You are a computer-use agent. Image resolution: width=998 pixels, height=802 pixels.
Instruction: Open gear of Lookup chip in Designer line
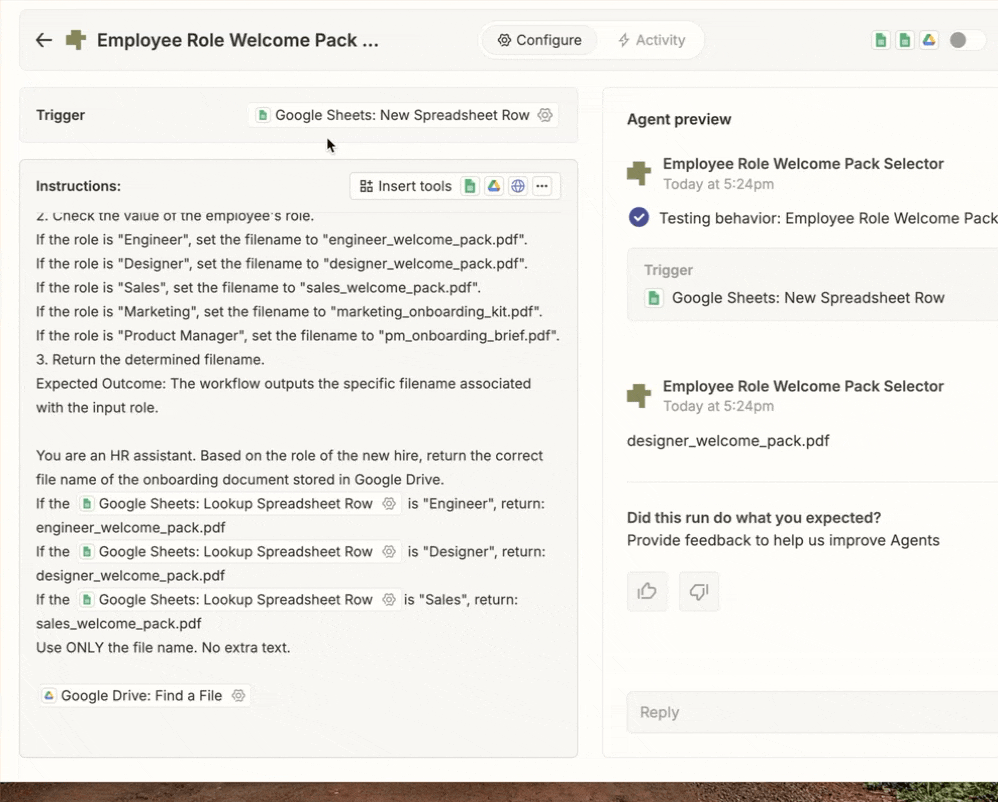click(x=389, y=552)
